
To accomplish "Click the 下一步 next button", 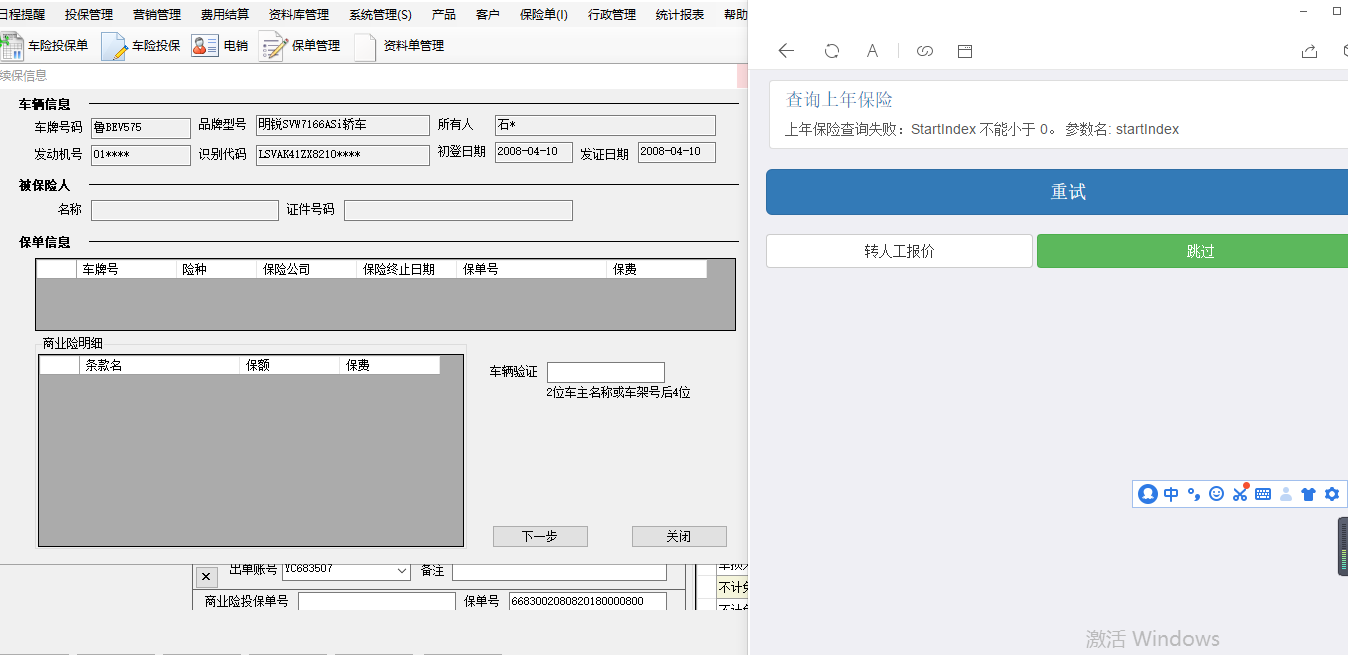I will pyautogui.click(x=540, y=537).
